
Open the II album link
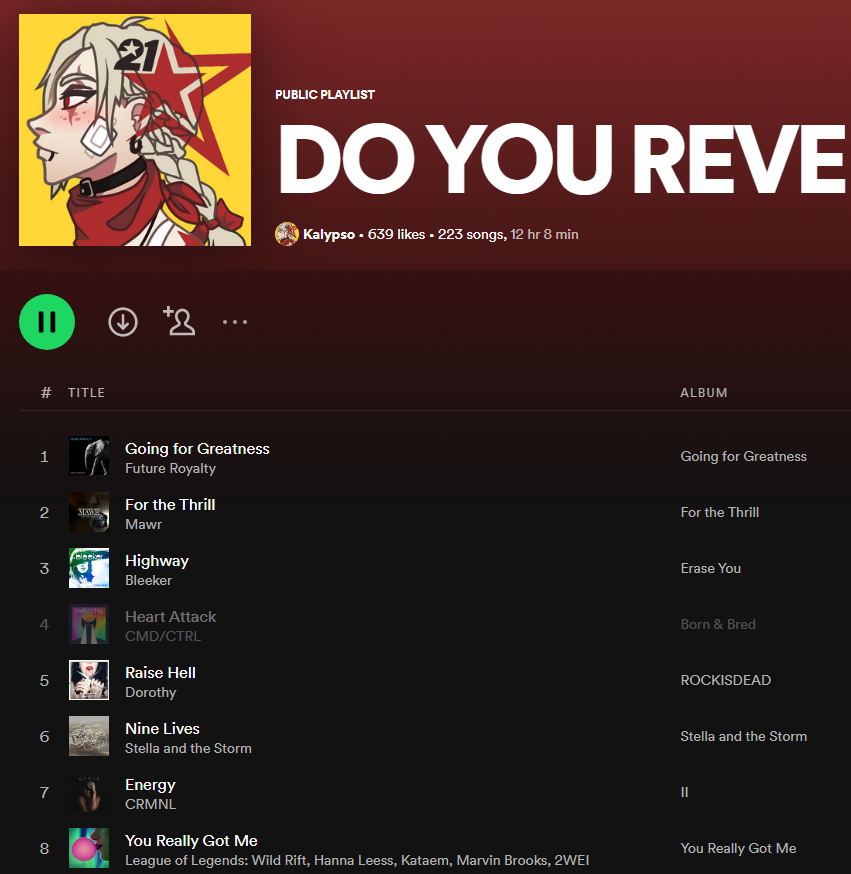point(684,793)
